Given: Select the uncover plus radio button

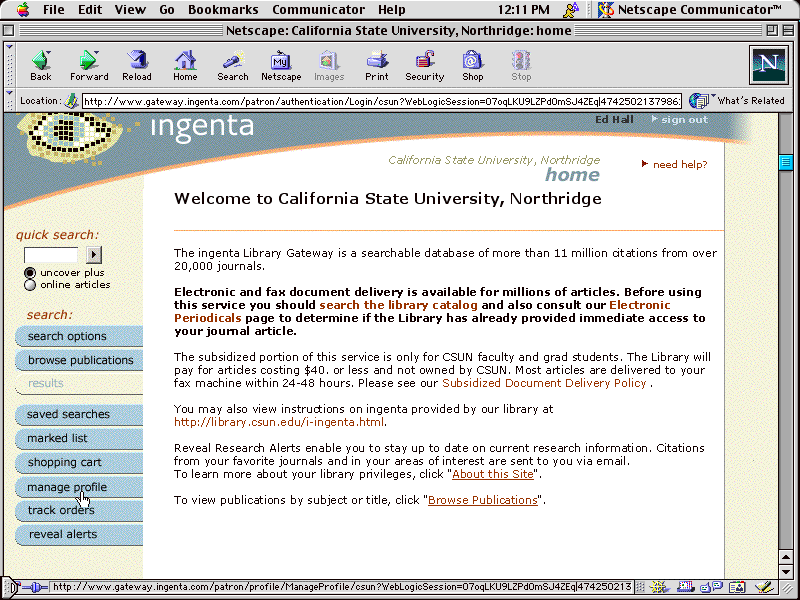Looking at the screenshot, I should 30,273.
